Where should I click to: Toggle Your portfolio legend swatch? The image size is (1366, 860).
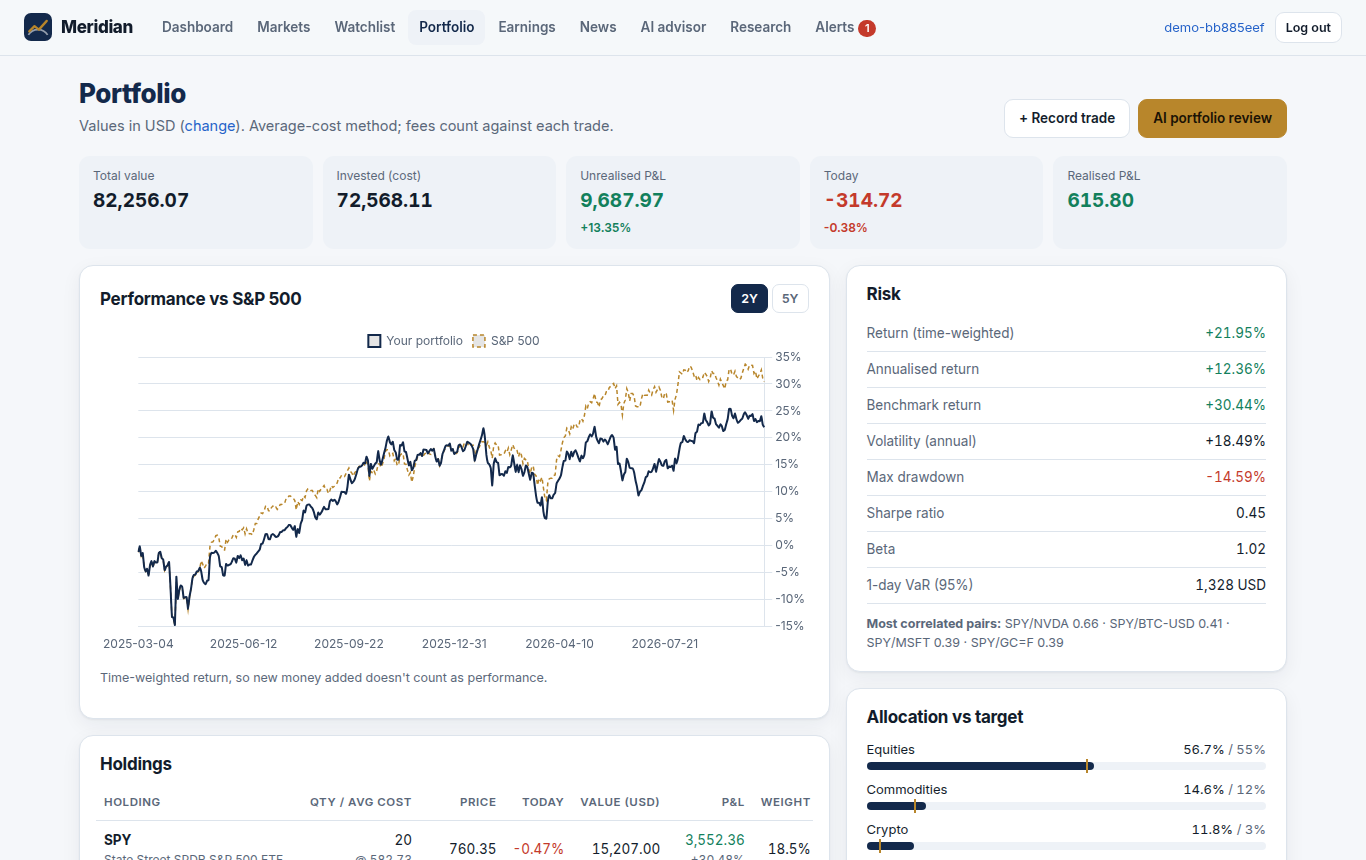coord(374,341)
